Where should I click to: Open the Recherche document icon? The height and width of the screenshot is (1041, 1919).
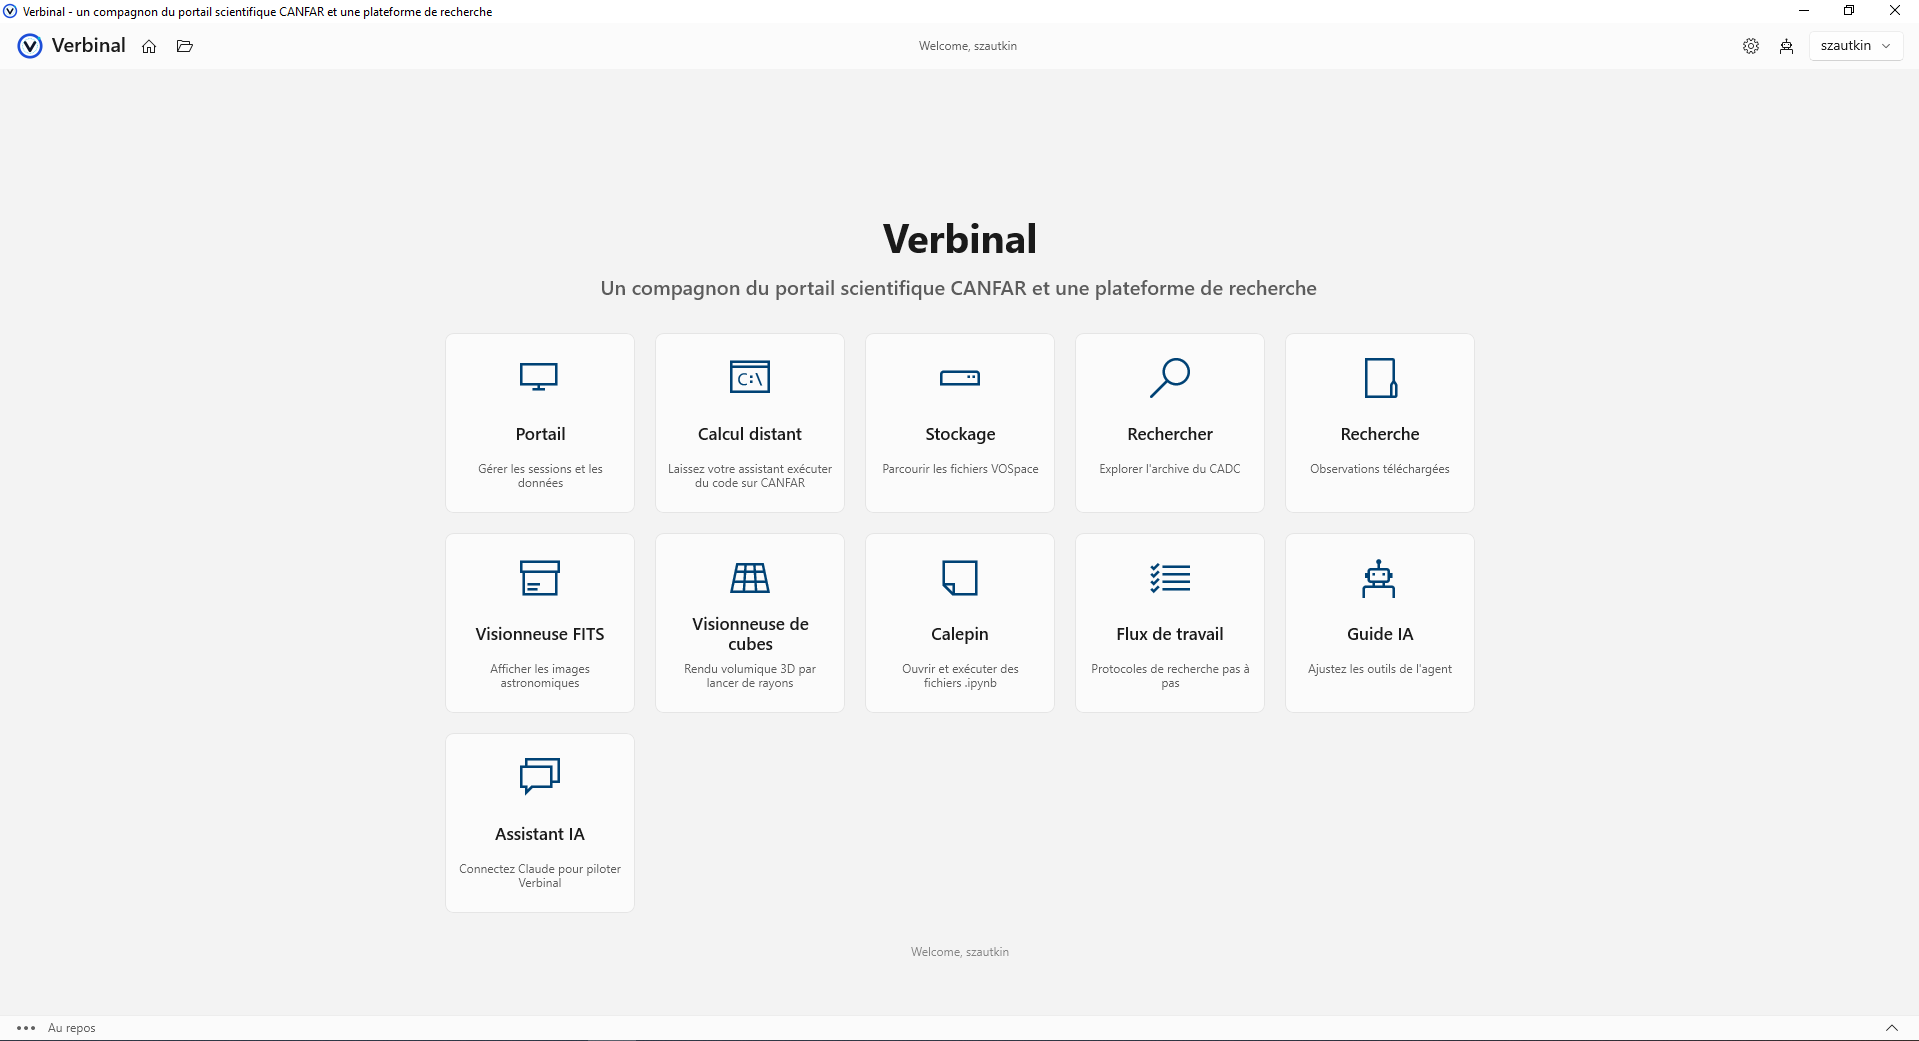pos(1380,378)
